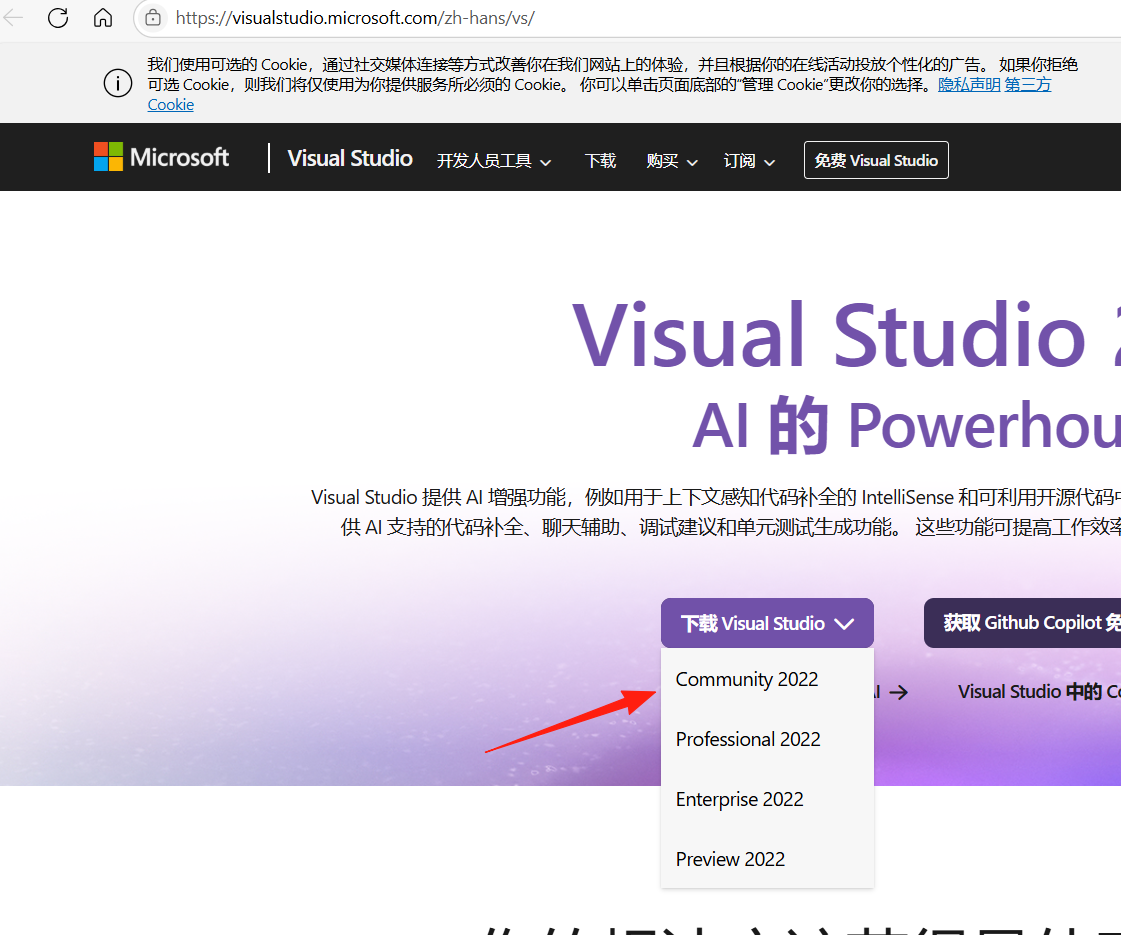Select Enterprise 2022 download option

(x=739, y=800)
